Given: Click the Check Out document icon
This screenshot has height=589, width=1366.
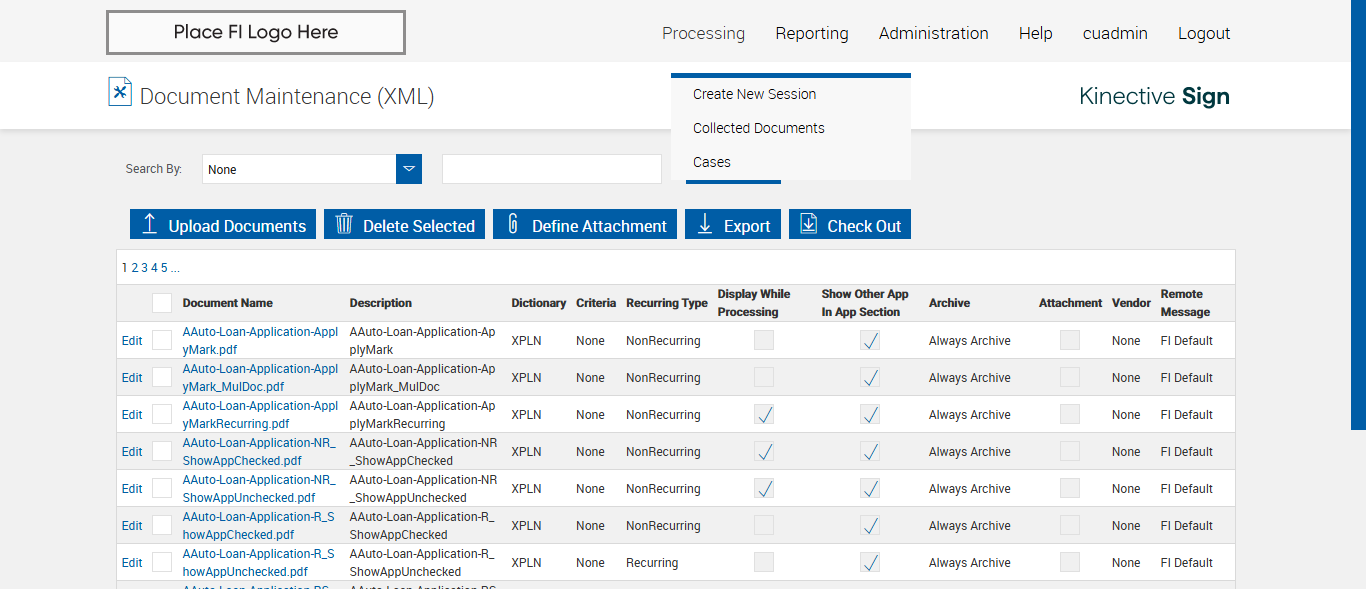Looking at the screenshot, I should pos(808,225).
